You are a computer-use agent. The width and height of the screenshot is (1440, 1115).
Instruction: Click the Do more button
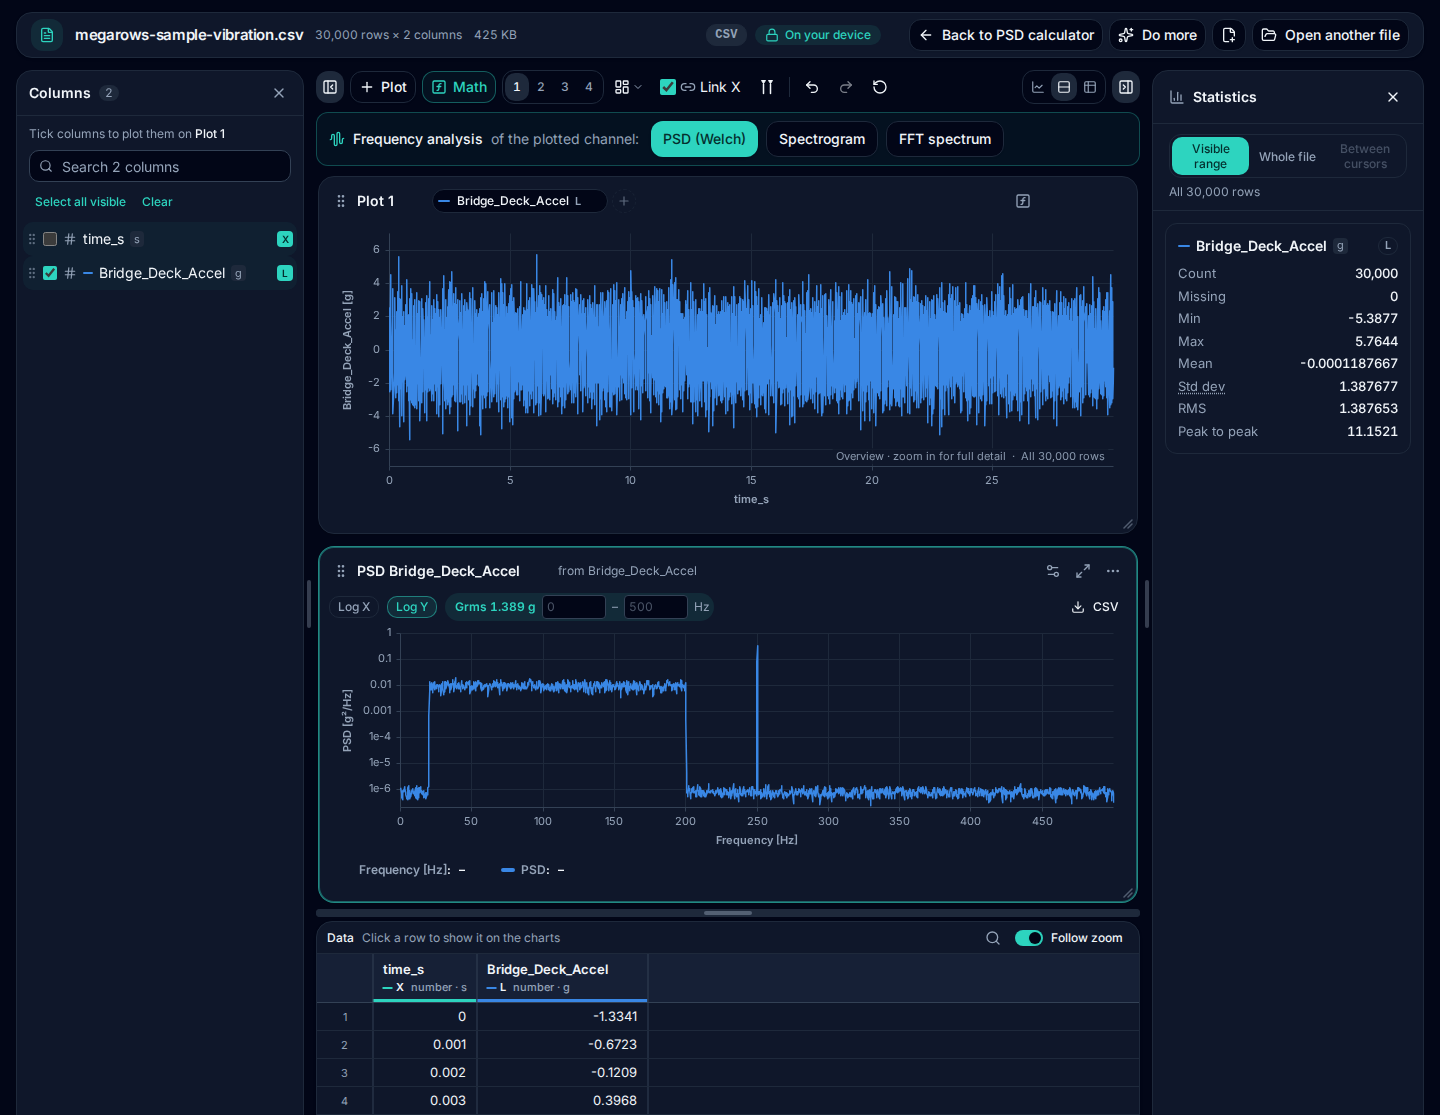coord(1158,35)
